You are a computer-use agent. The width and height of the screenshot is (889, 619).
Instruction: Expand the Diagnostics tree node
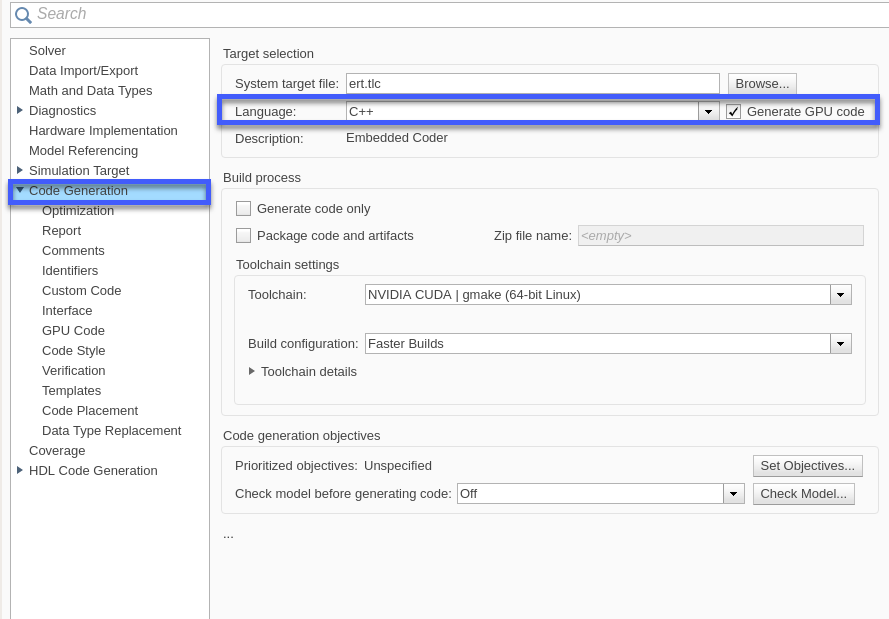20,110
